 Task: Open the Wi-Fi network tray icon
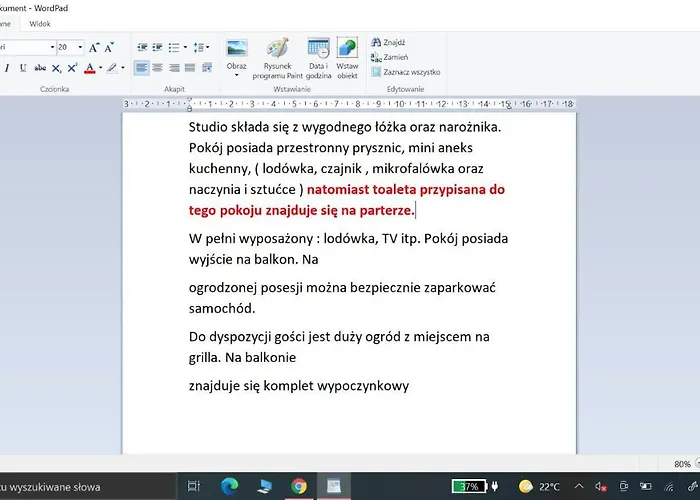pos(669,486)
